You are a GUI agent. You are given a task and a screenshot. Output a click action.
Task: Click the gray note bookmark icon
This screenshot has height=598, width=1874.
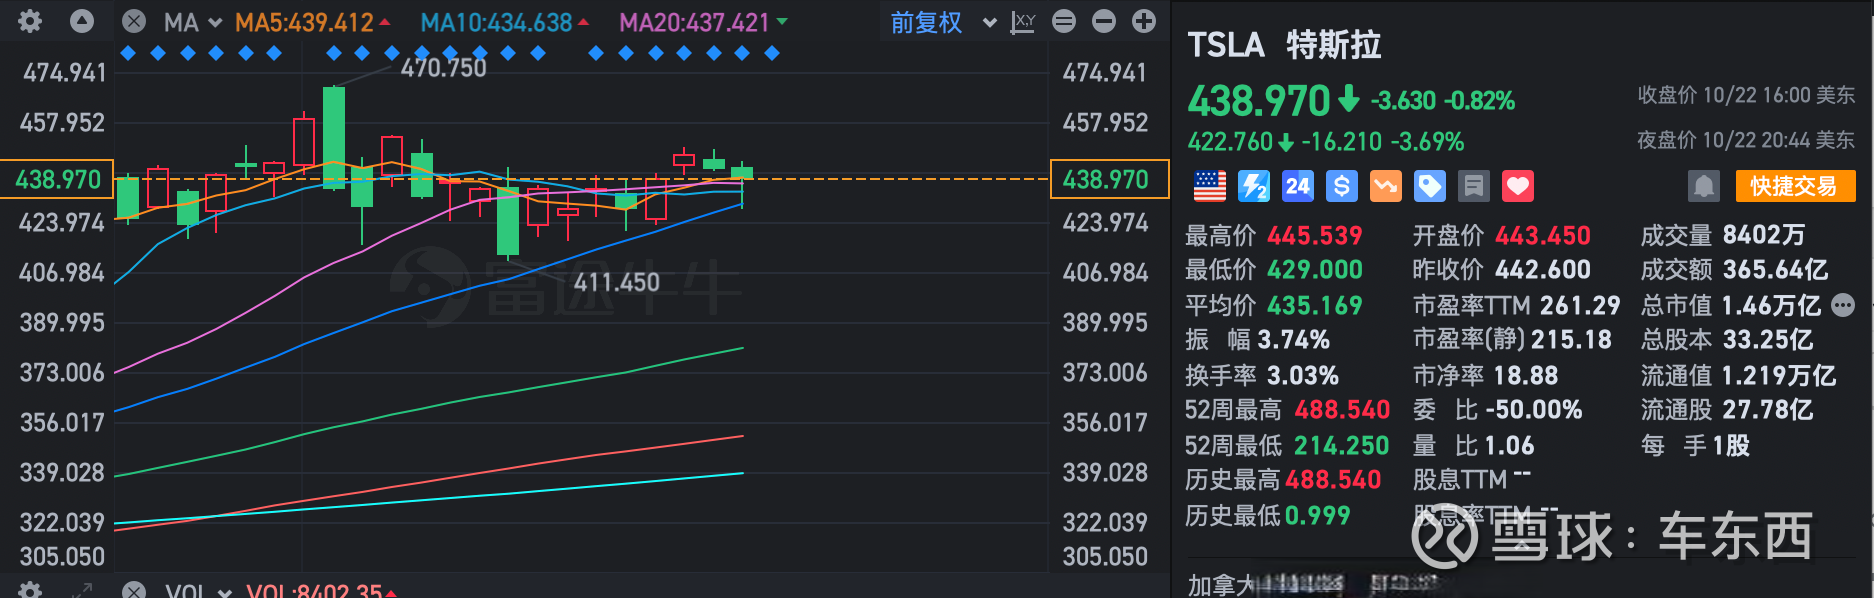1473,186
